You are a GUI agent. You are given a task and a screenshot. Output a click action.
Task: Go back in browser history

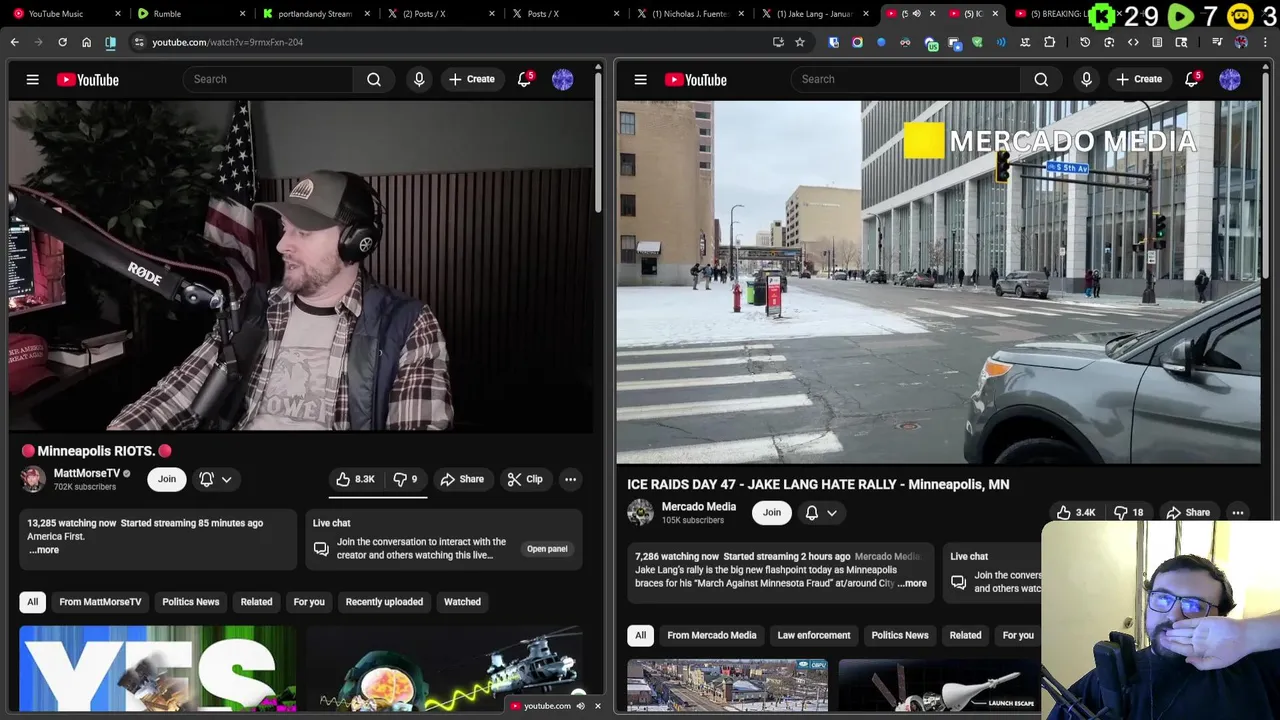point(14,42)
